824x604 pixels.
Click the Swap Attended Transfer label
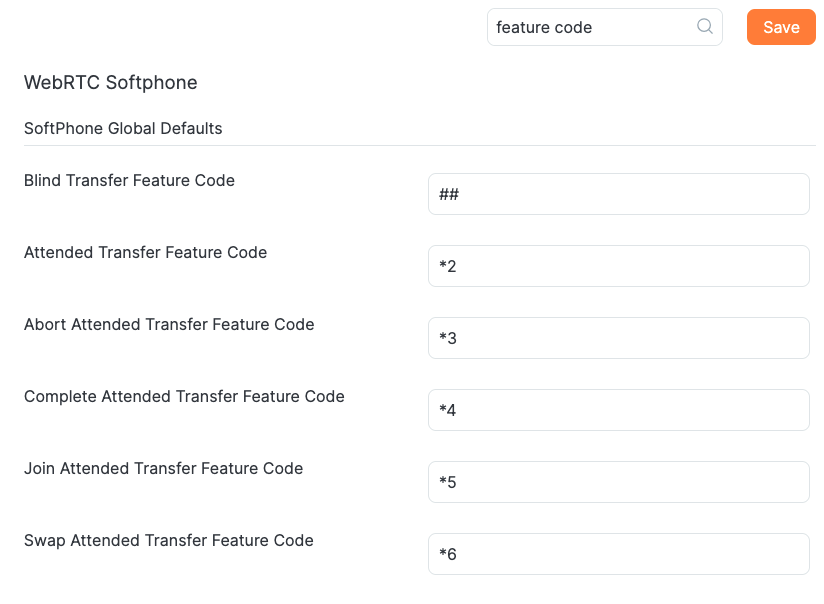click(x=168, y=540)
